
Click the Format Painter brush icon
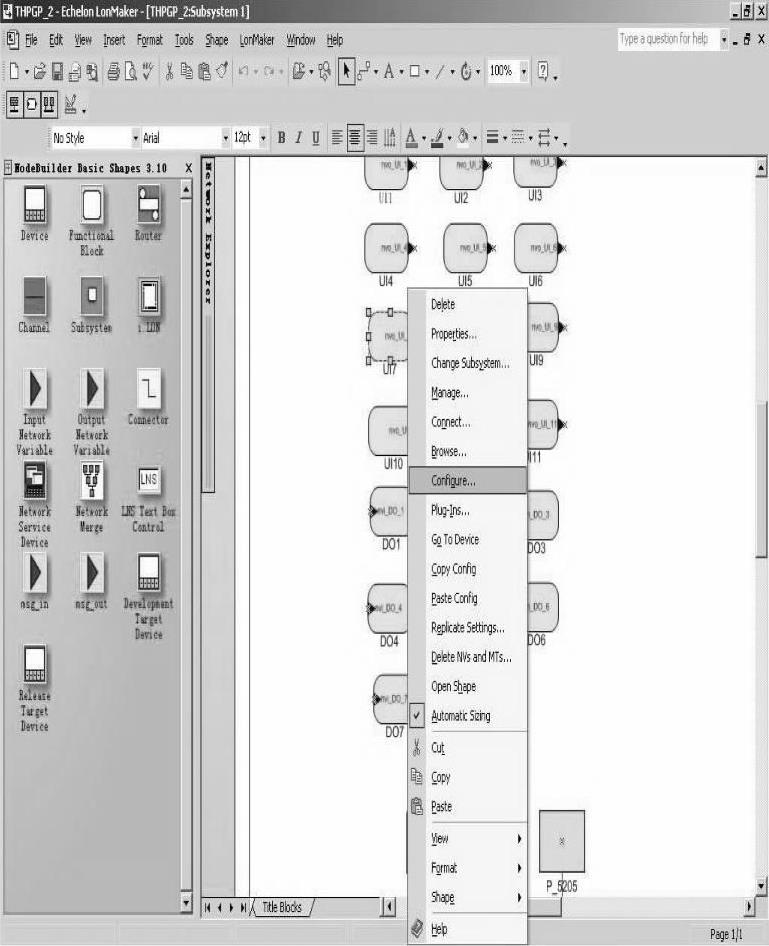pos(222,71)
